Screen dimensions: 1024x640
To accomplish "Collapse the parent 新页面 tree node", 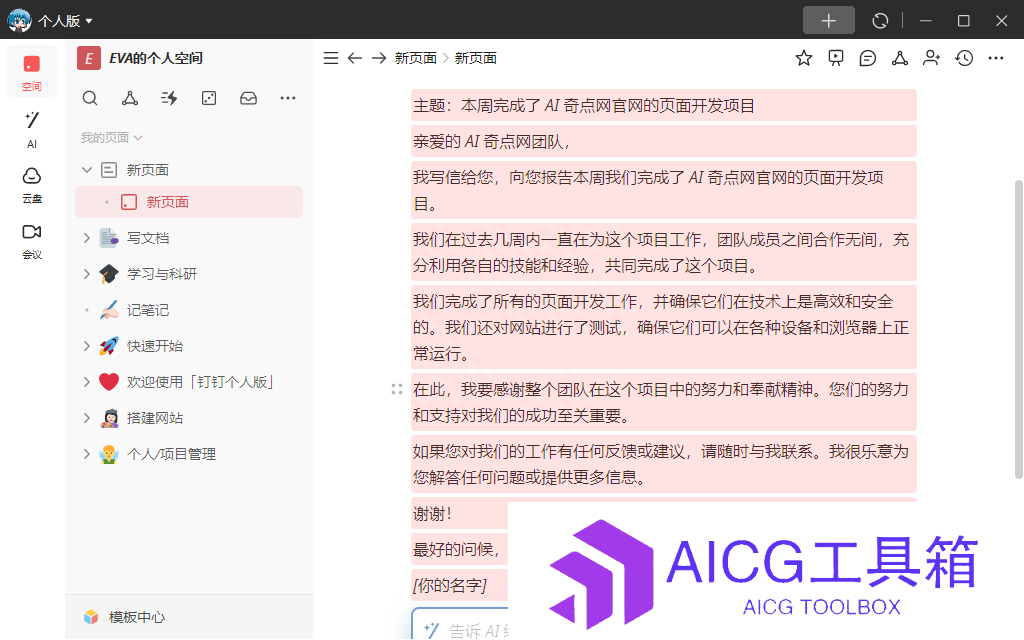I will pos(87,170).
